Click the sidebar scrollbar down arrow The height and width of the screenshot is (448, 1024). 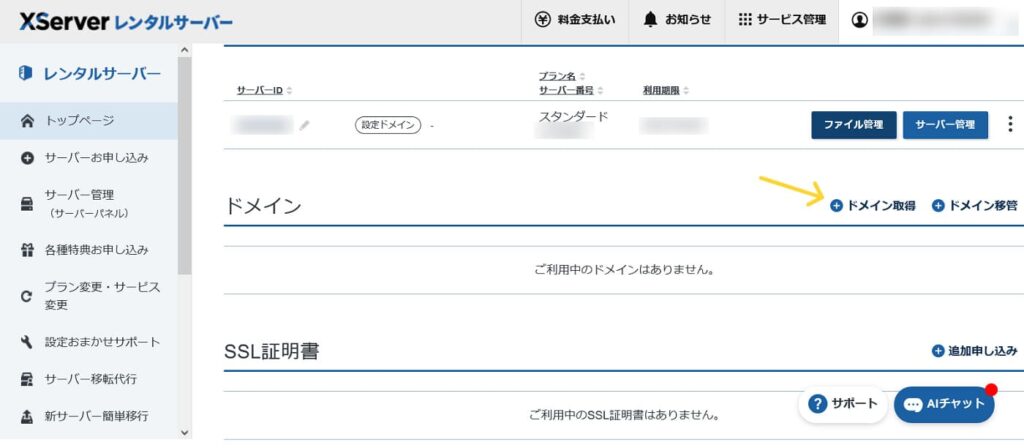[x=184, y=432]
